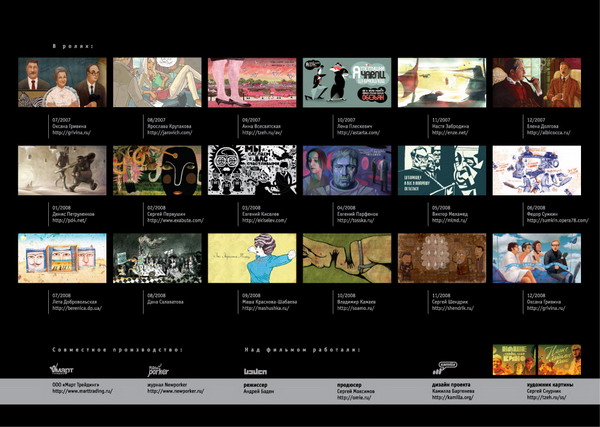Follow the http://jarovich.com/ link
This screenshot has height=427, width=600.
[170, 133]
